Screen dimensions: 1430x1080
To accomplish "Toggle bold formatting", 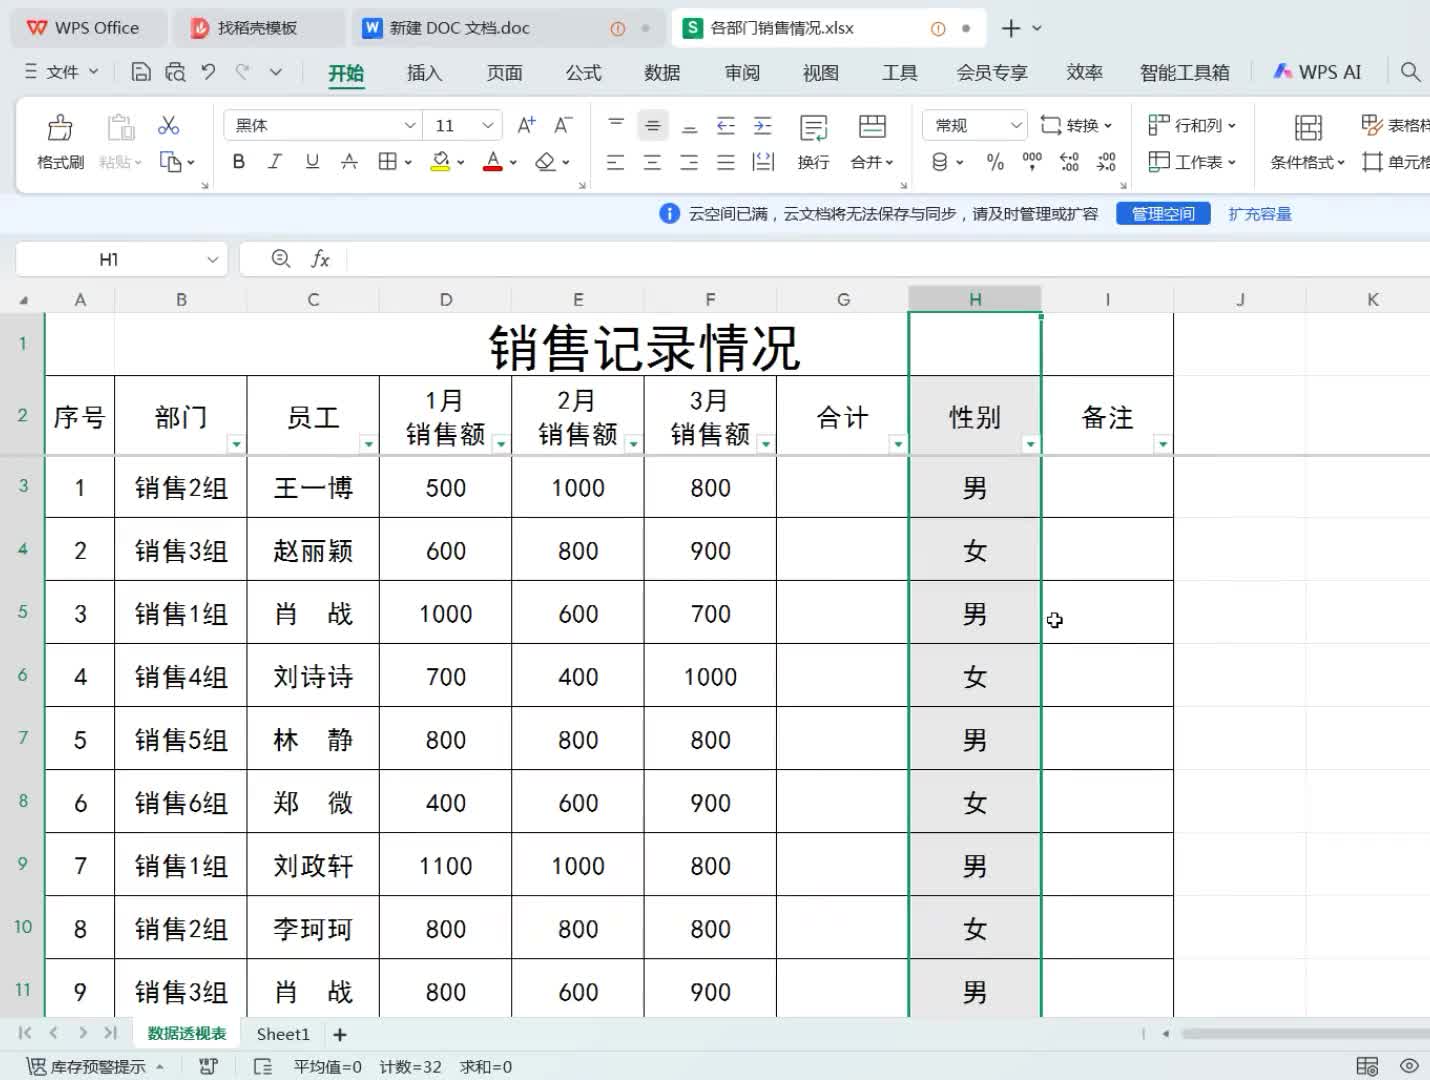I will pyautogui.click(x=238, y=162).
